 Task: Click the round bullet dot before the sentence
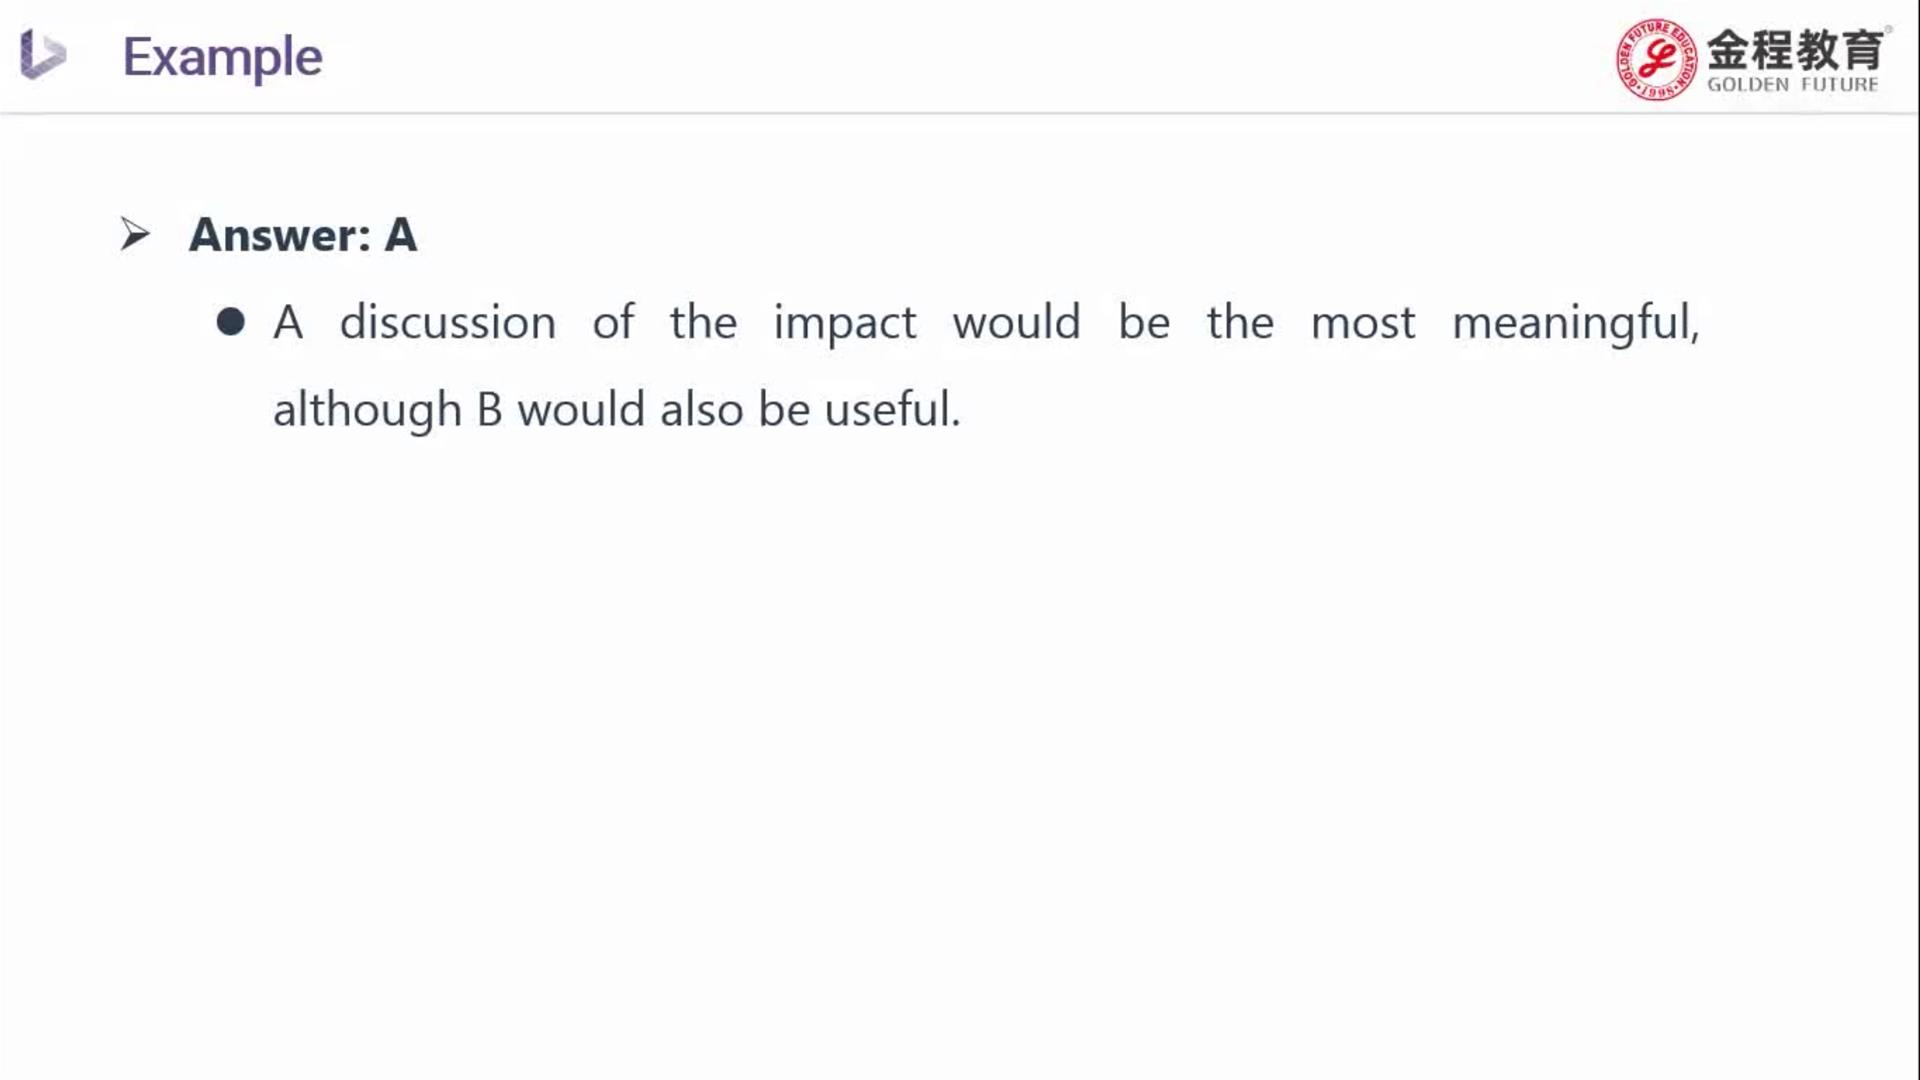pos(231,322)
